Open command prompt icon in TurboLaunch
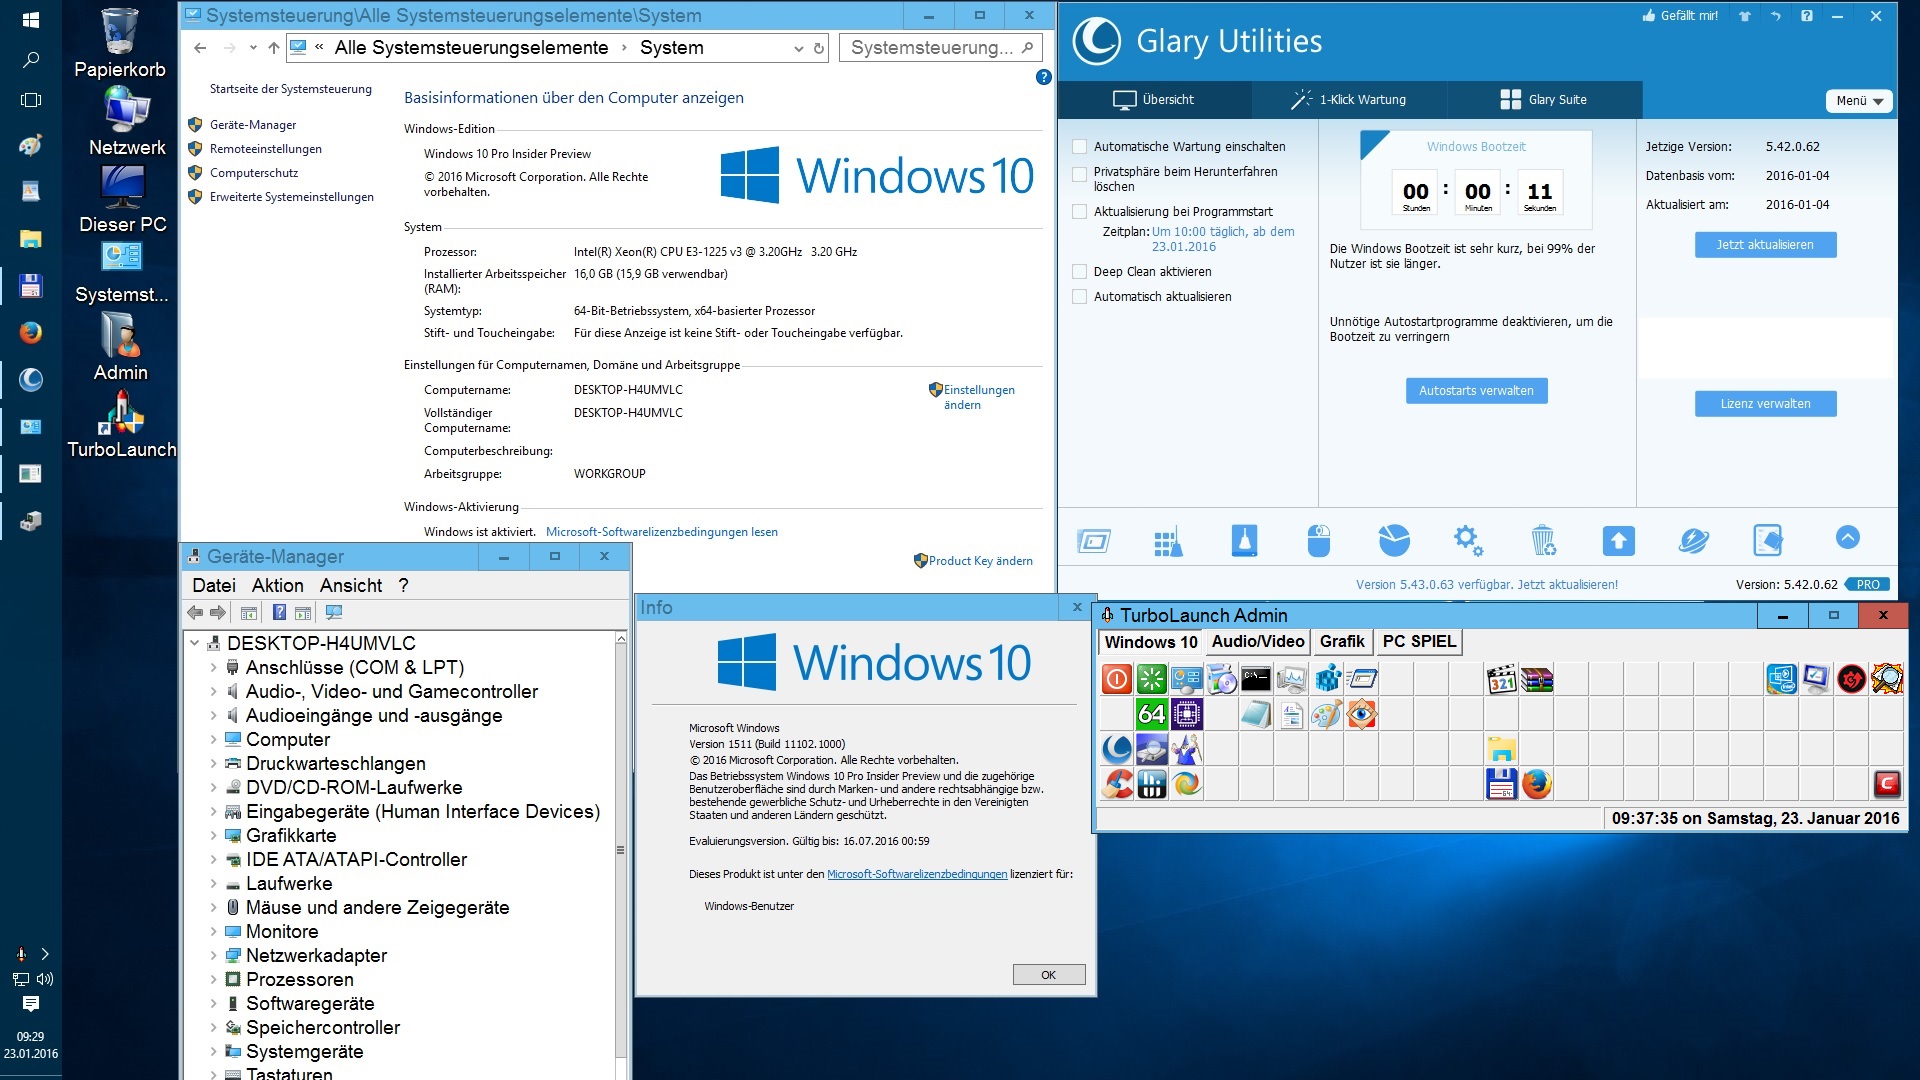The height and width of the screenshot is (1080, 1920). (x=1256, y=680)
